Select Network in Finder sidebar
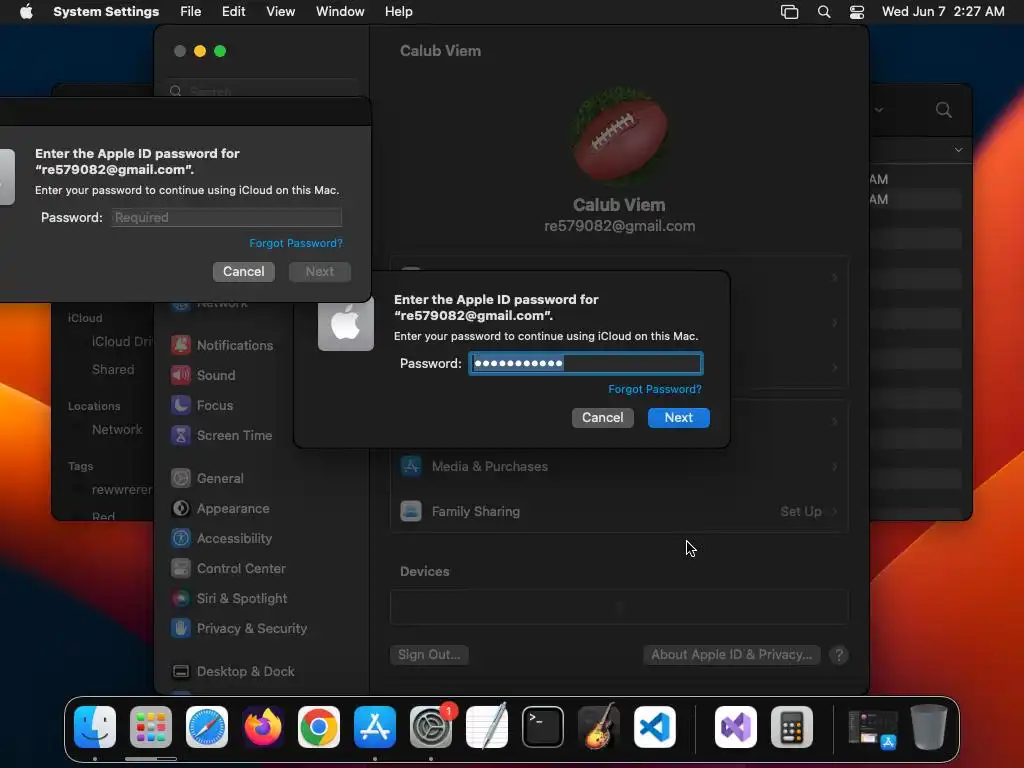Screen dimensions: 1024x768 point(117,430)
